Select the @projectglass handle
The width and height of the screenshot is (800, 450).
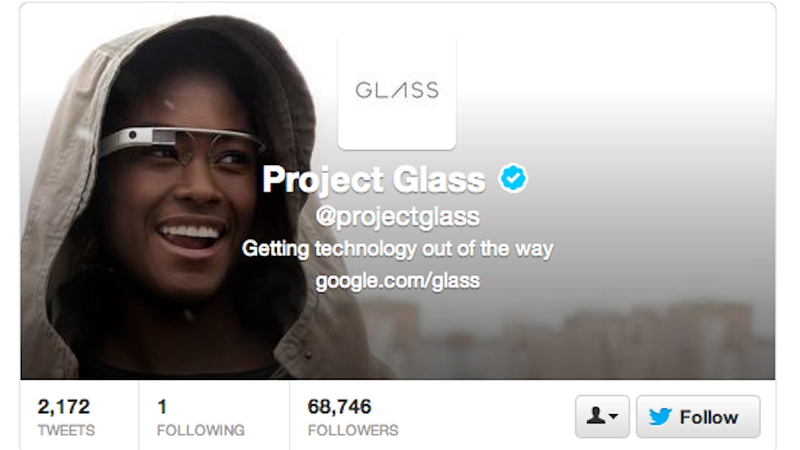pos(397,217)
